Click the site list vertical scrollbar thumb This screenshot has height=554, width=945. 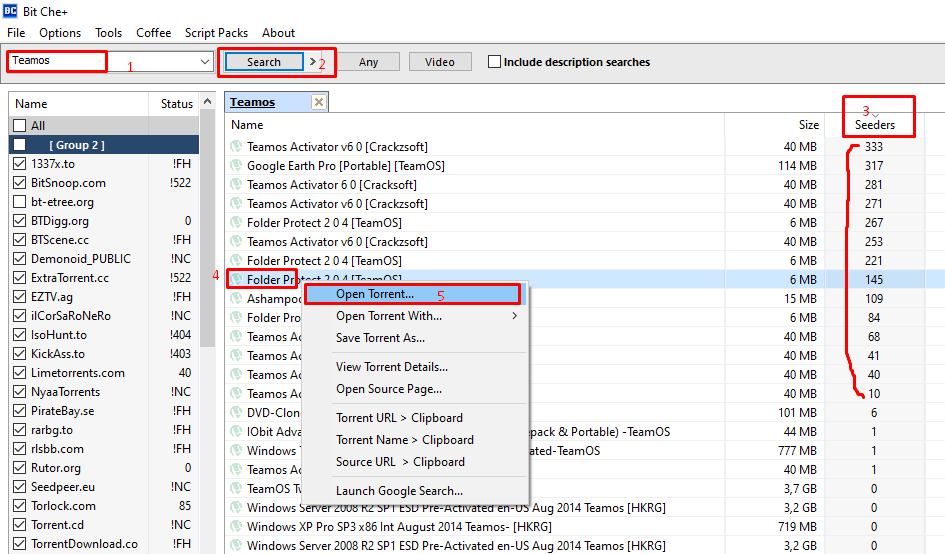[207, 229]
